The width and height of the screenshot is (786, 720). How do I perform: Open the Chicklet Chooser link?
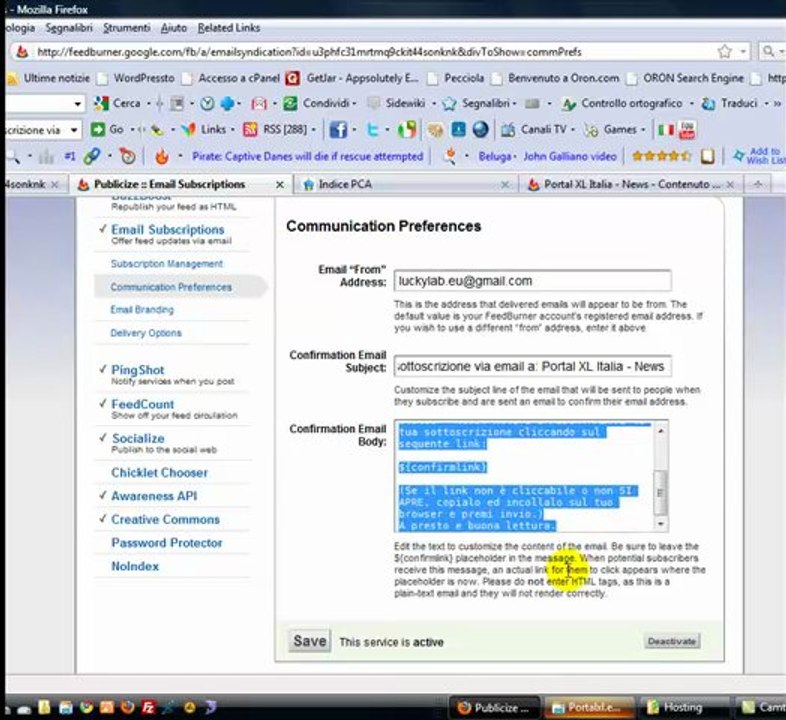(x=159, y=472)
